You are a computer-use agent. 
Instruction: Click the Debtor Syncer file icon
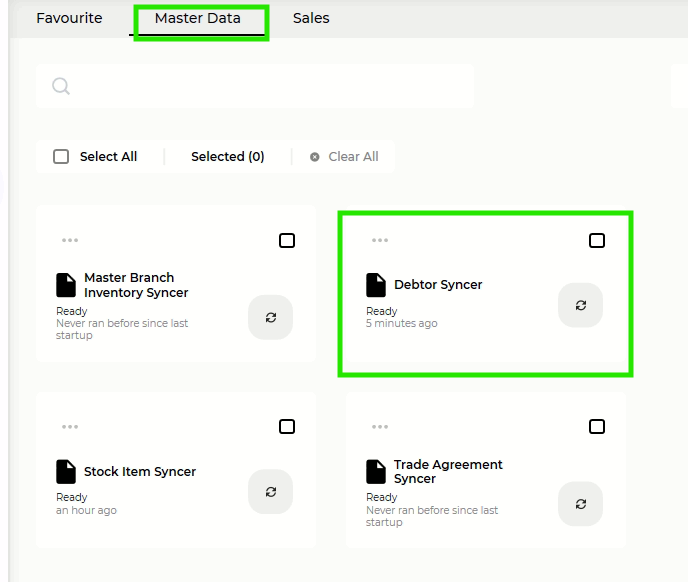pyautogui.click(x=376, y=285)
